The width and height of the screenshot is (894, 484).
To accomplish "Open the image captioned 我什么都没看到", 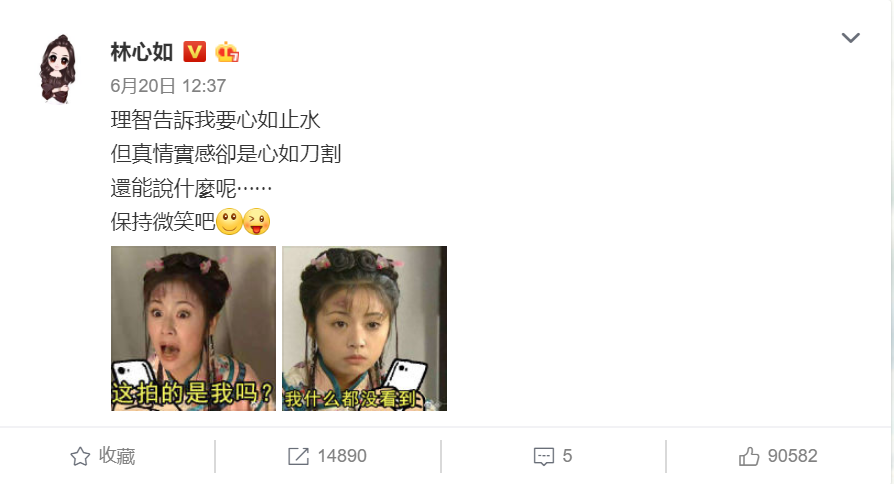I will [364, 328].
